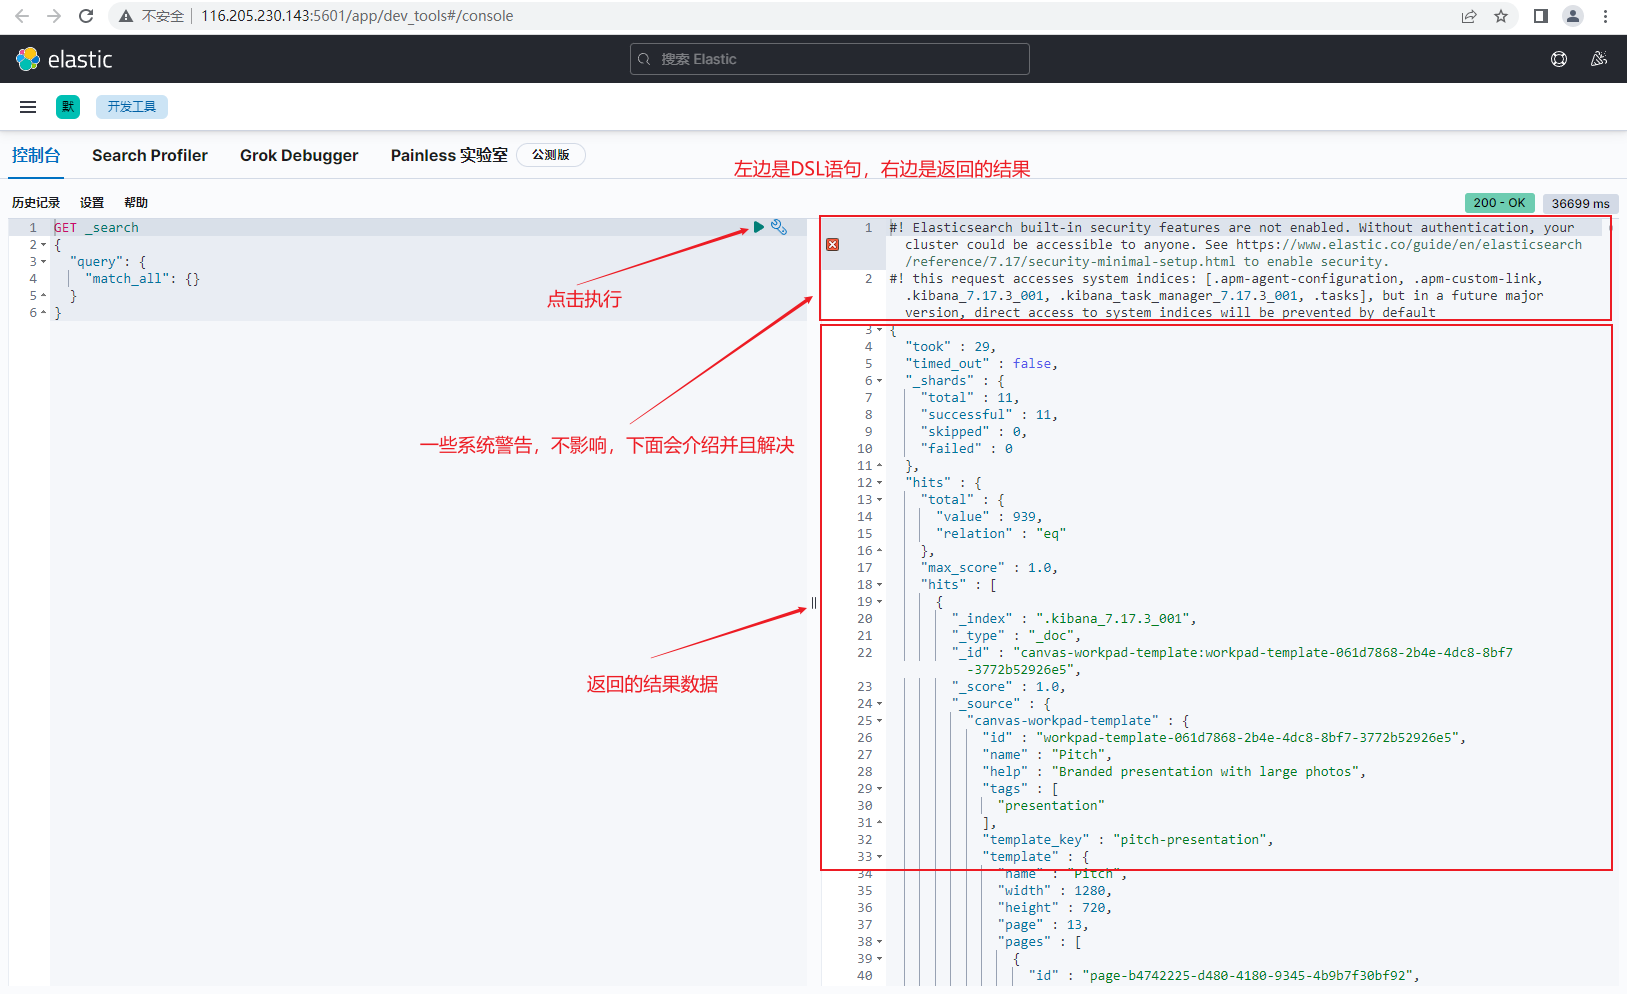Switch to the Grok Debugger tab
This screenshot has width=1627, height=994.
pos(299,155)
